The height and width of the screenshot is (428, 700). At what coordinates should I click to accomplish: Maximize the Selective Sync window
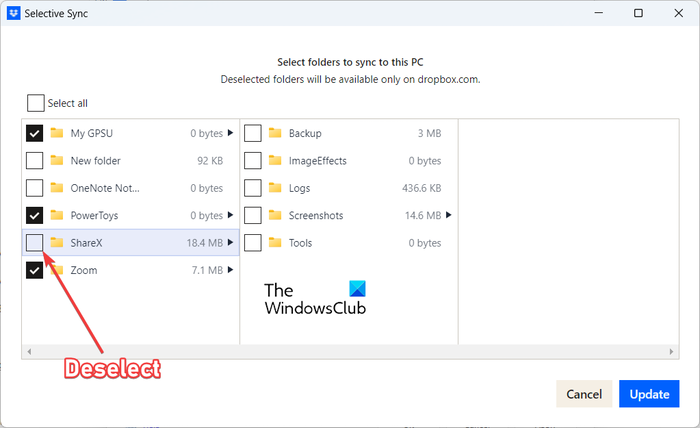point(638,13)
